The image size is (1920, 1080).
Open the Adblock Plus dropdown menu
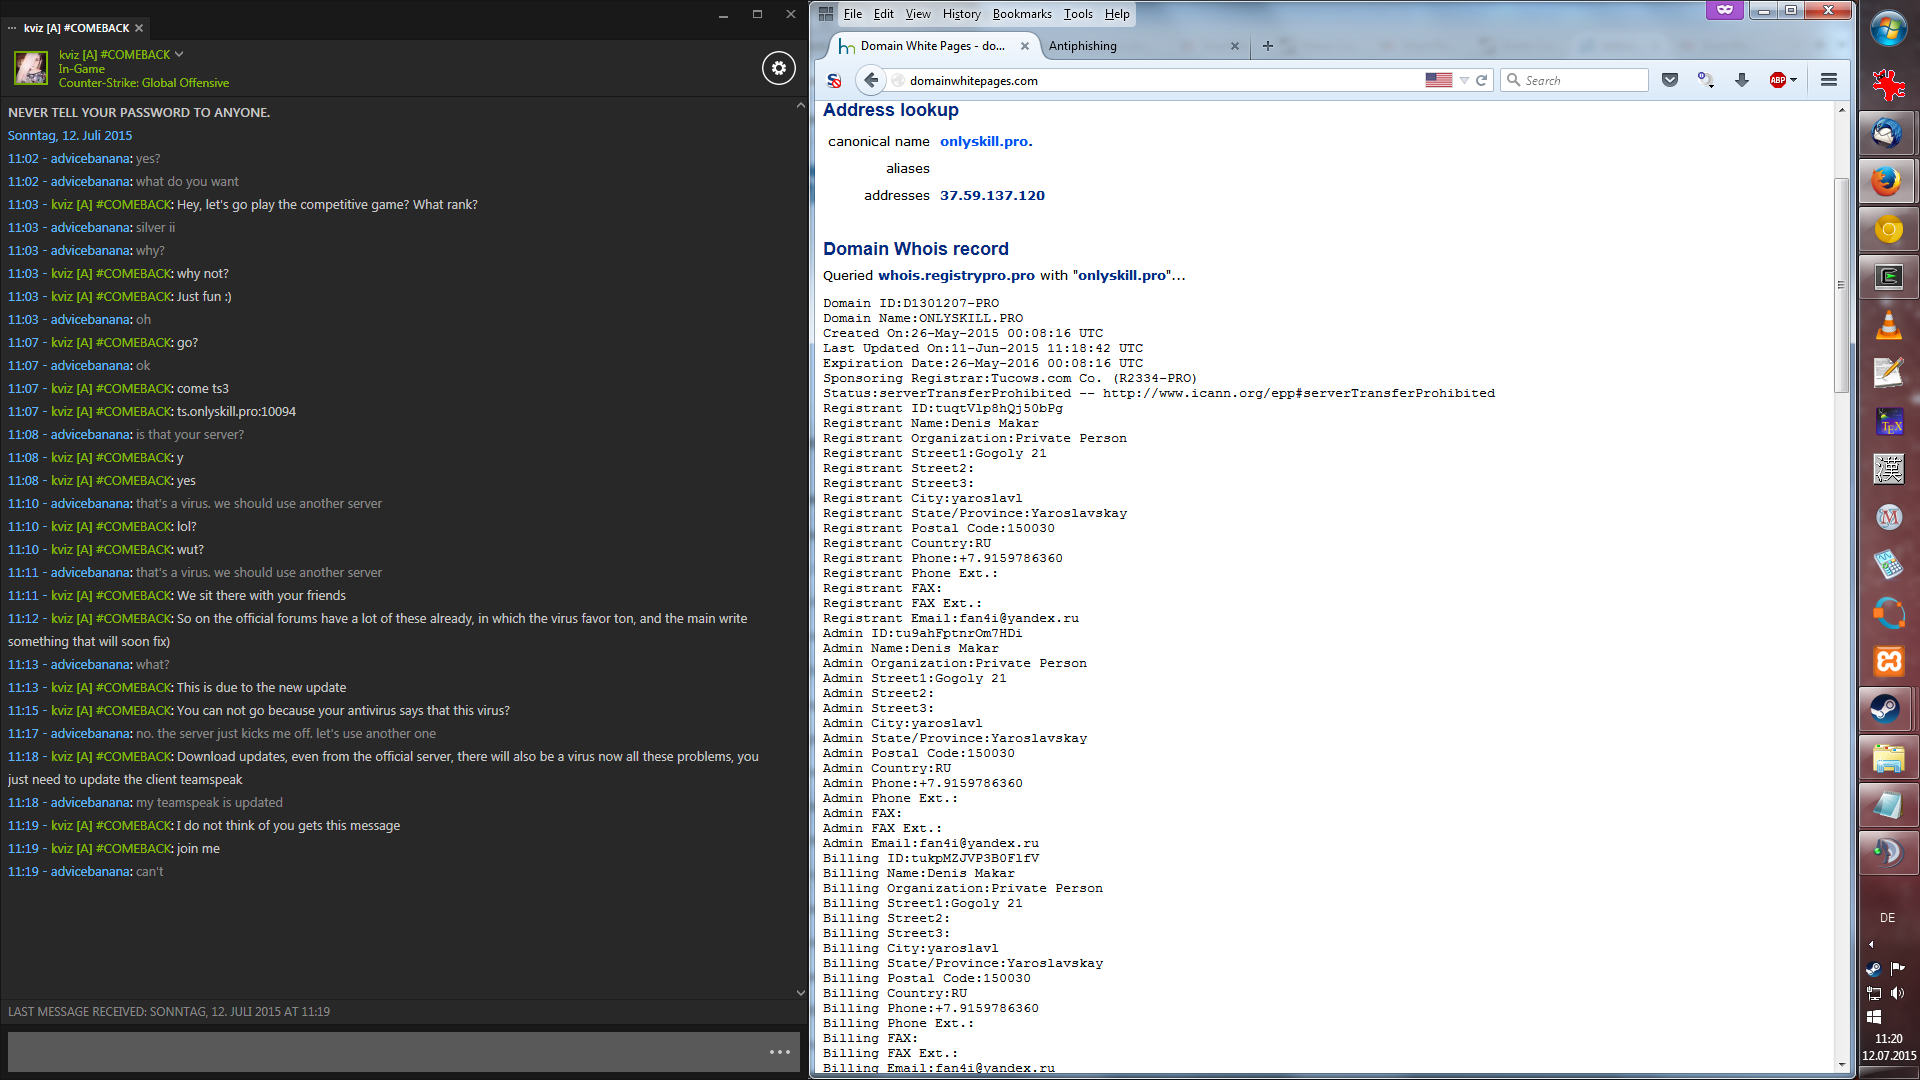click(1794, 80)
